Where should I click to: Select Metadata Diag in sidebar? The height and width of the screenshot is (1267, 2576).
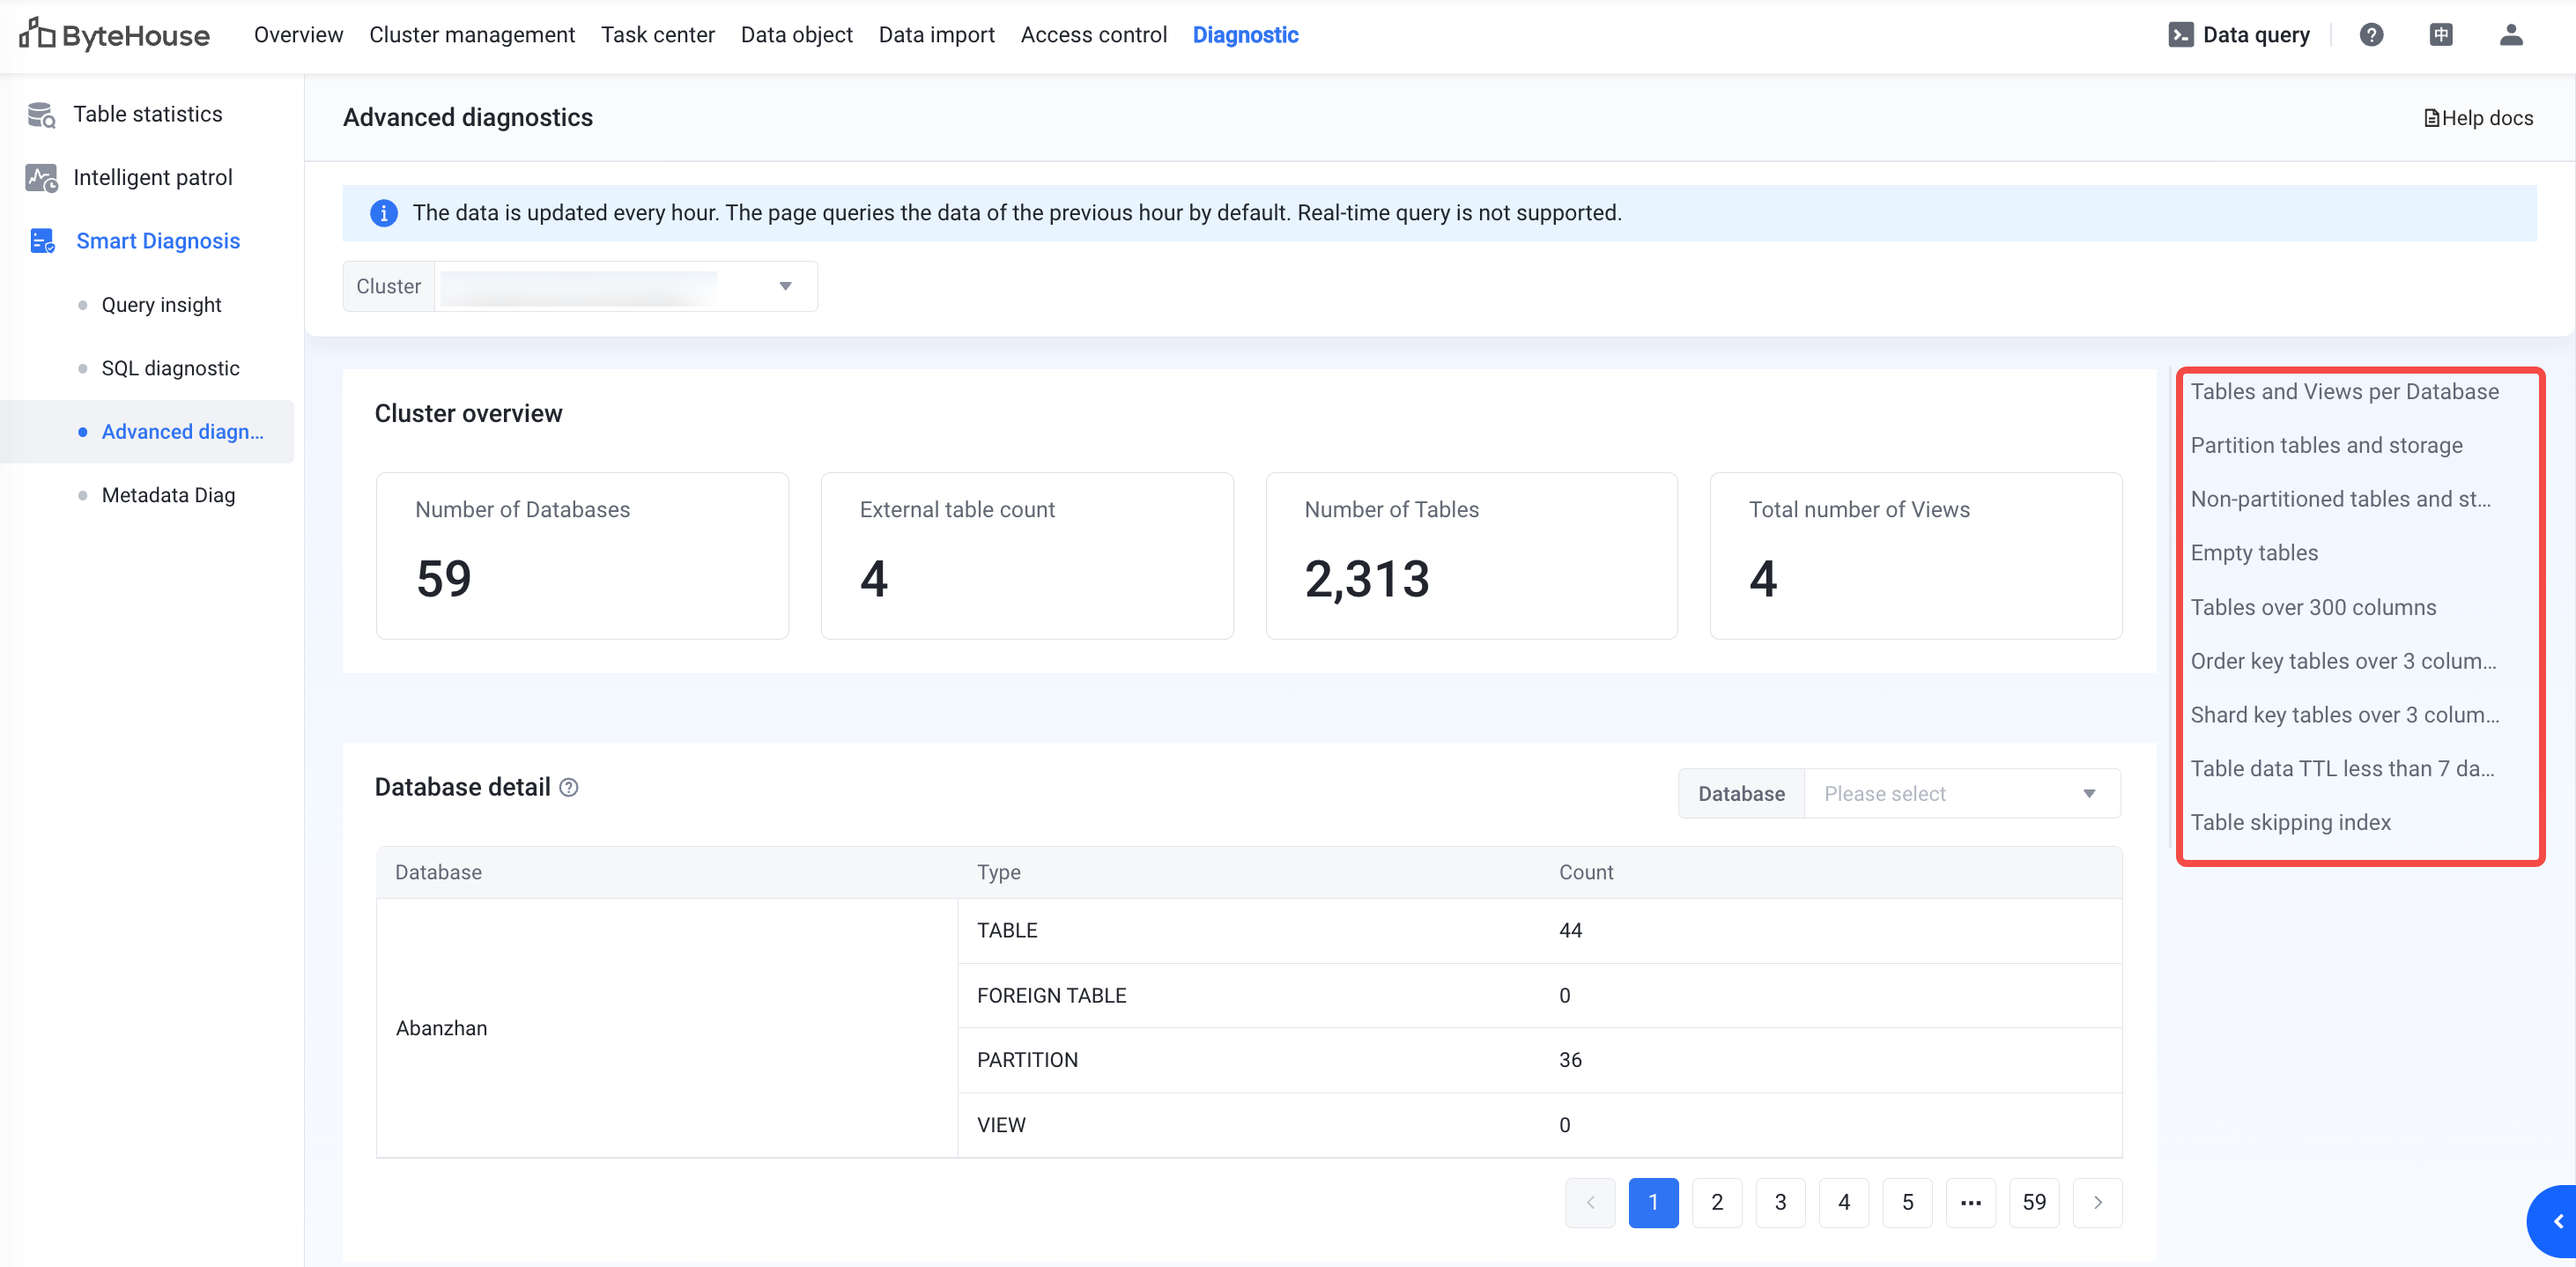click(x=168, y=495)
